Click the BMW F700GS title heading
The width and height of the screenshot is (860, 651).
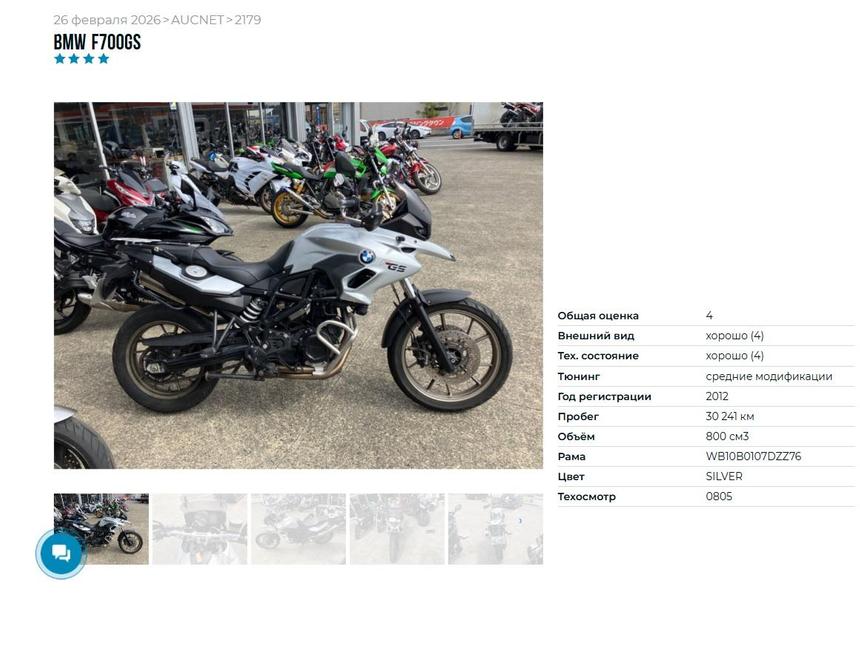coord(97,42)
